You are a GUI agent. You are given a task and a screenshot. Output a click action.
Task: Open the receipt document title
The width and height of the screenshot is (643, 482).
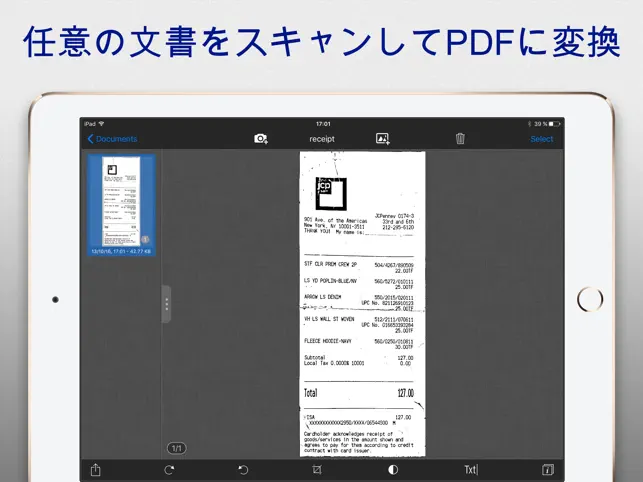coord(322,139)
